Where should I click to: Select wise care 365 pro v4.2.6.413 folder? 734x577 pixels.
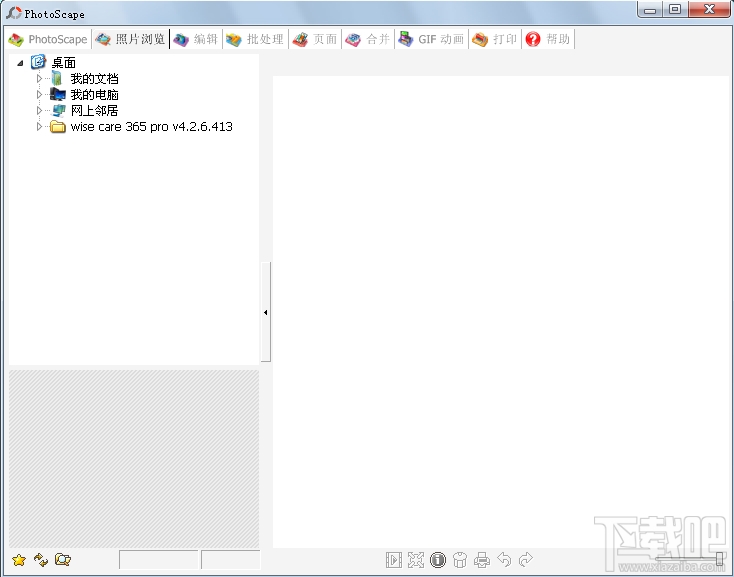coord(152,126)
